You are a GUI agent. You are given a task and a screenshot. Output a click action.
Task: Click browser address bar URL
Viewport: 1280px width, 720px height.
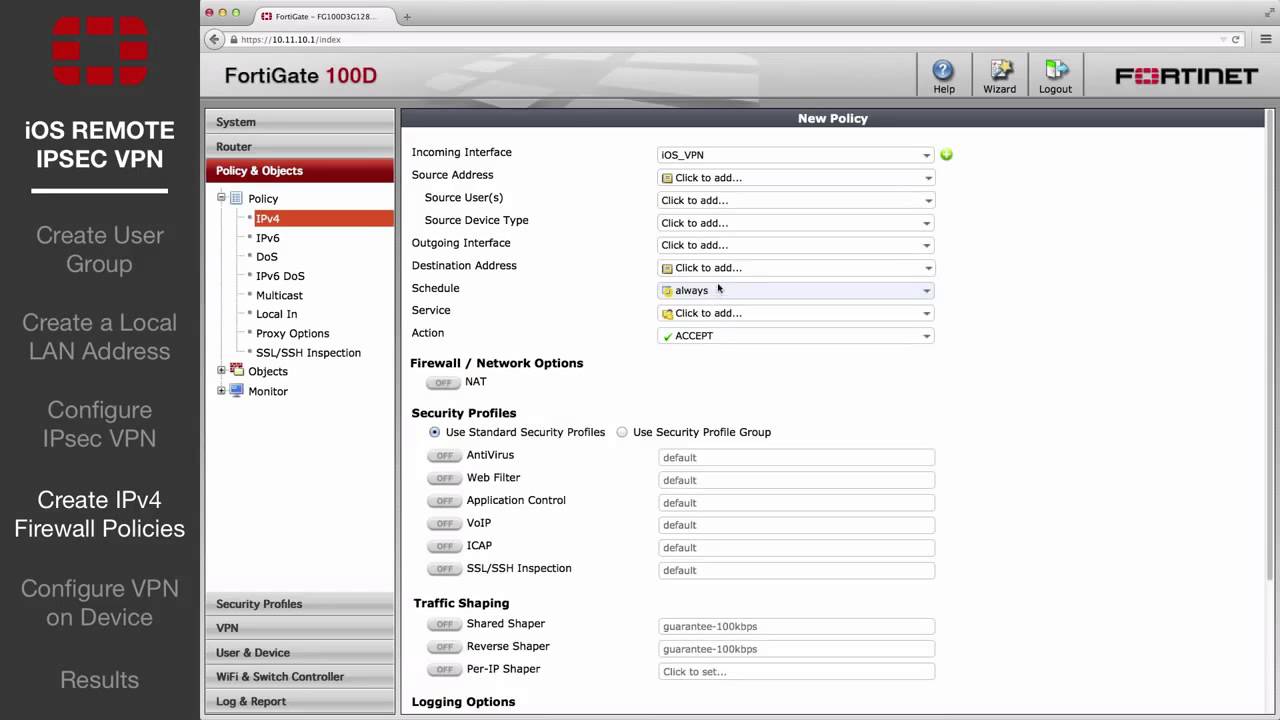[291, 40]
